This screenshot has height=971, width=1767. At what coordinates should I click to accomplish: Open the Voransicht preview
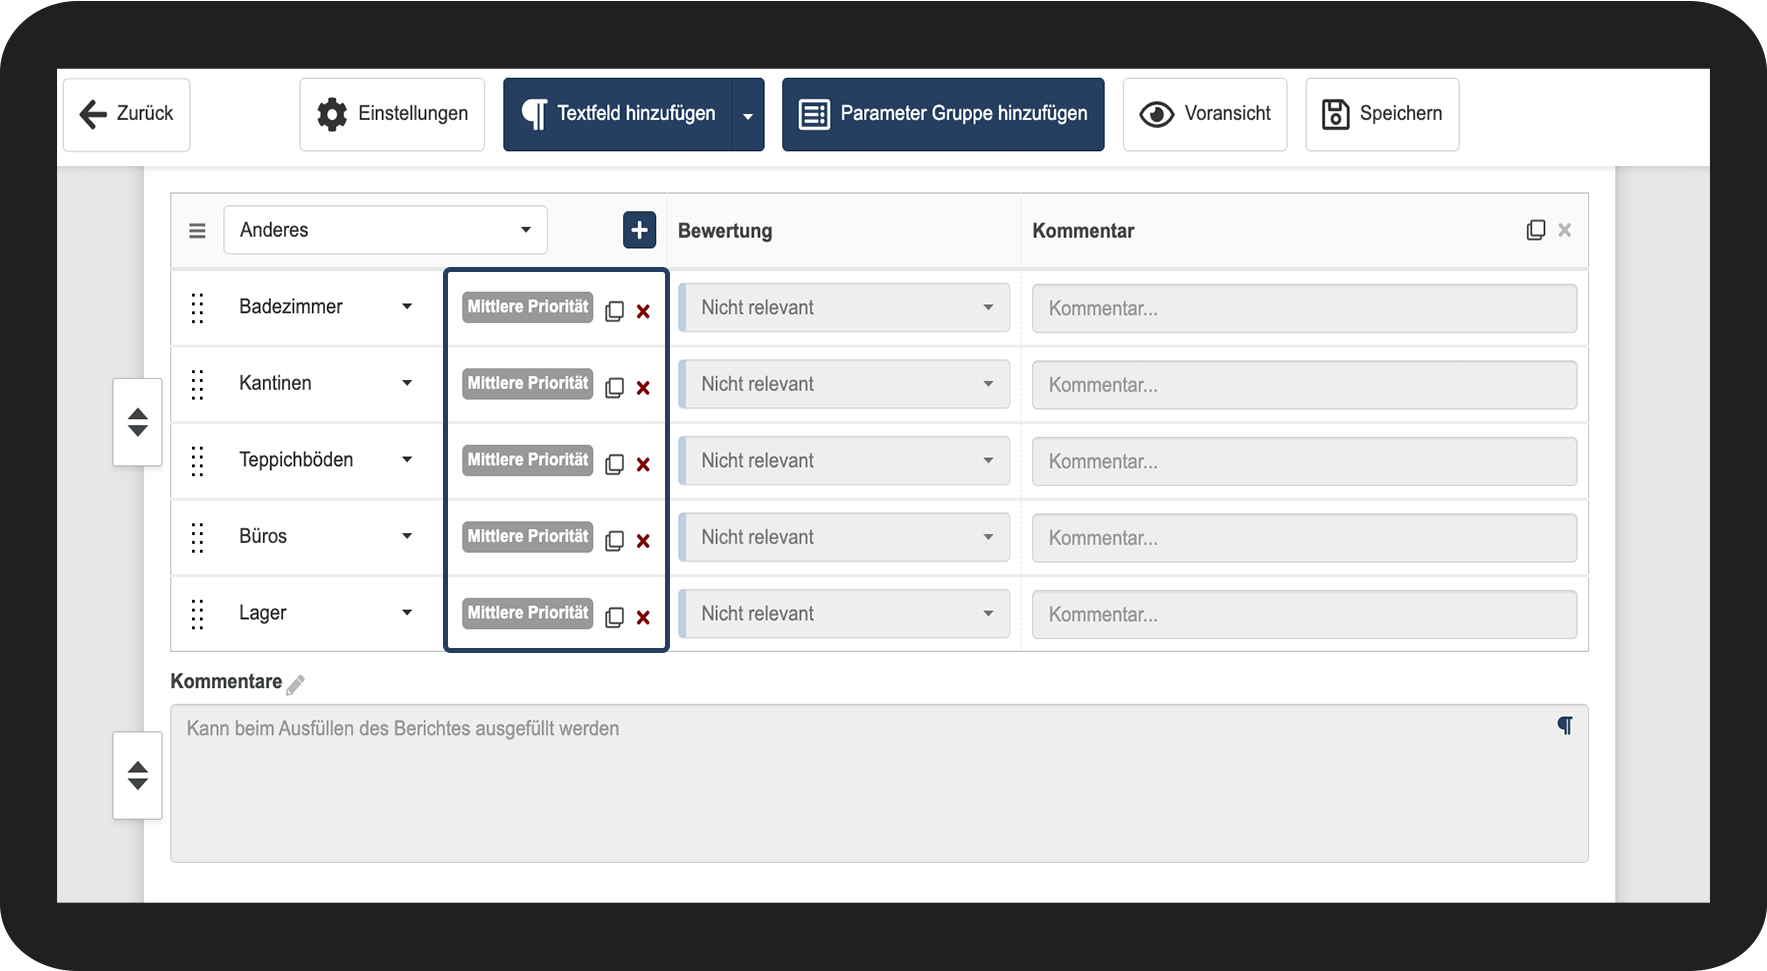click(1205, 114)
